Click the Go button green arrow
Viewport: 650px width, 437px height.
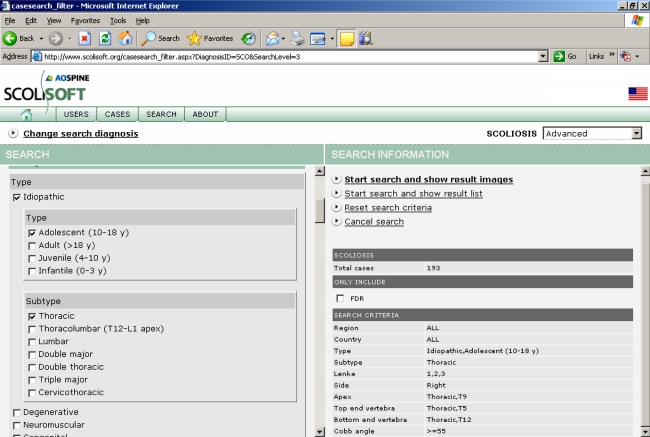(x=559, y=56)
